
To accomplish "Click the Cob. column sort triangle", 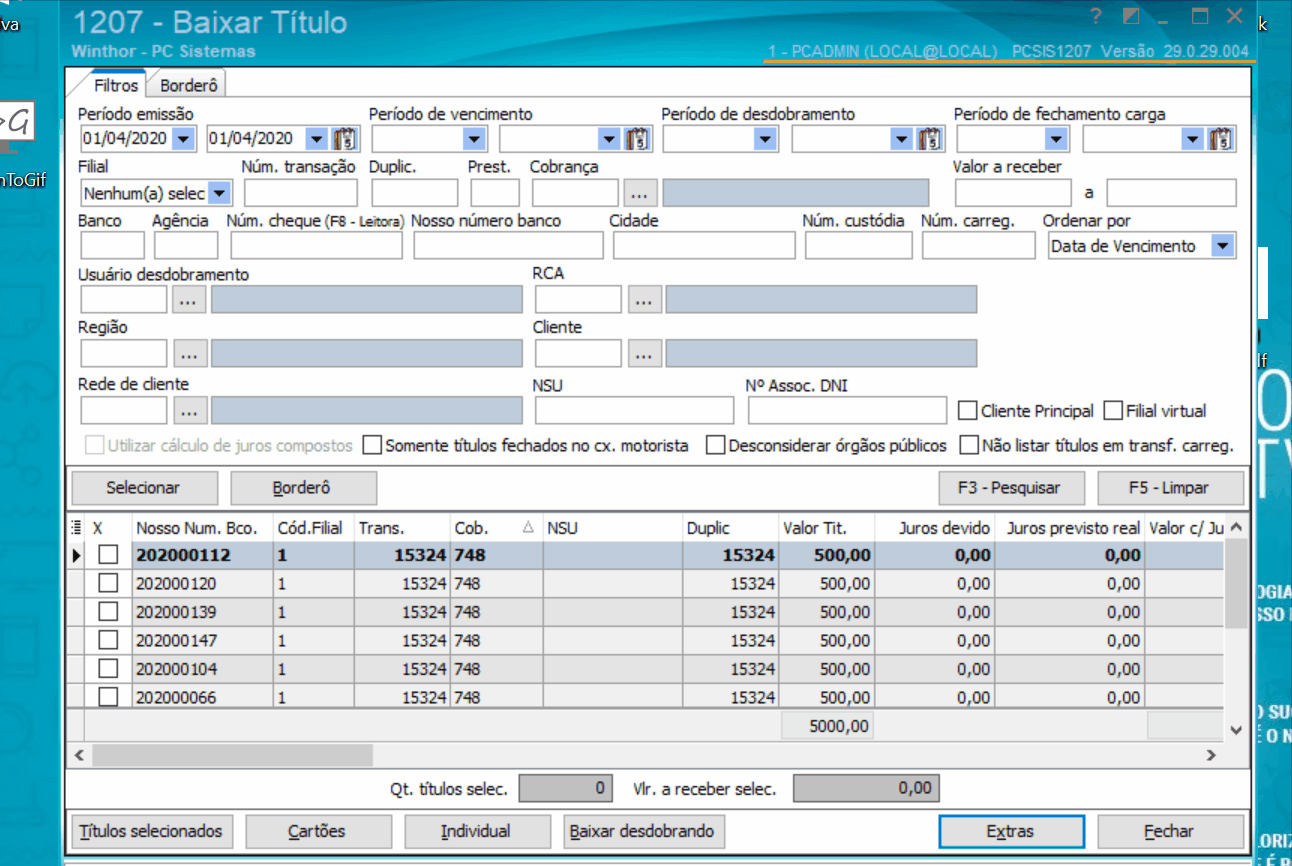I will (x=528, y=528).
